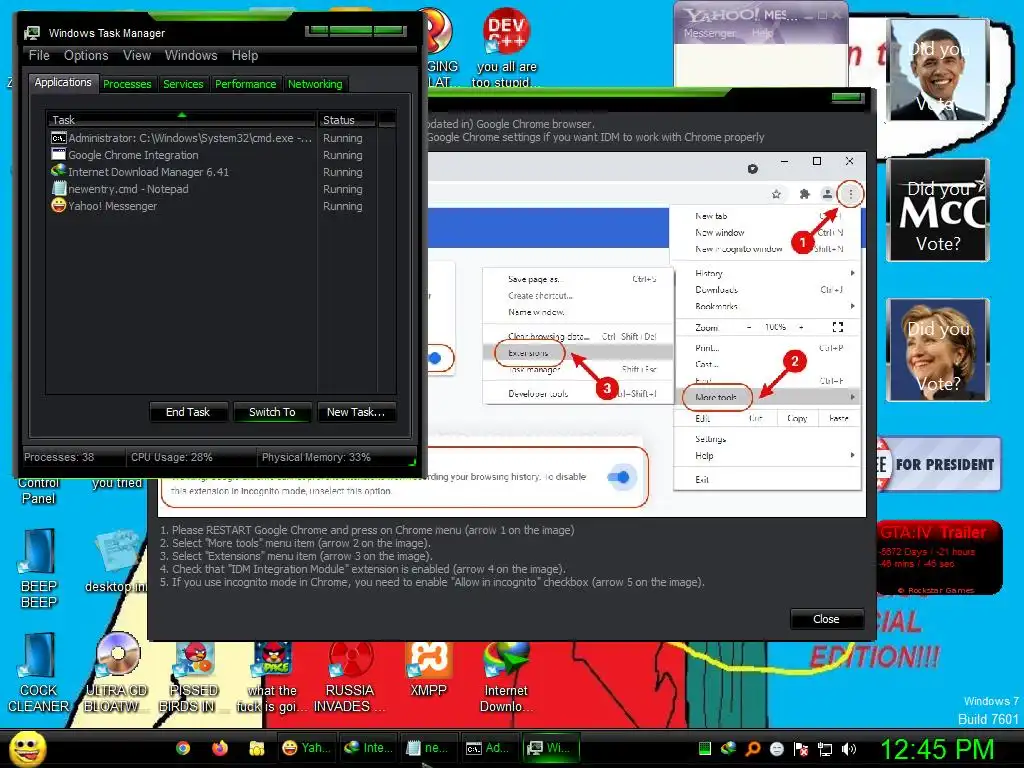
Task: Open View menu in Task Manager
Action: point(137,56)
